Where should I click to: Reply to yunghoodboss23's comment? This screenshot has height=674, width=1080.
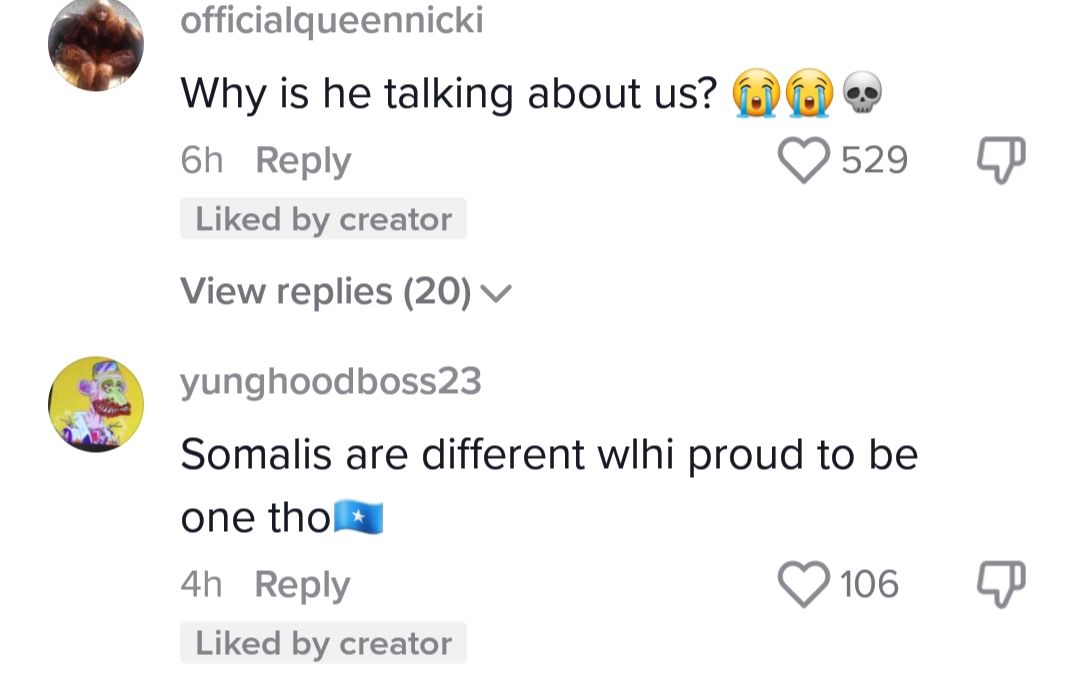click(302, 584)
